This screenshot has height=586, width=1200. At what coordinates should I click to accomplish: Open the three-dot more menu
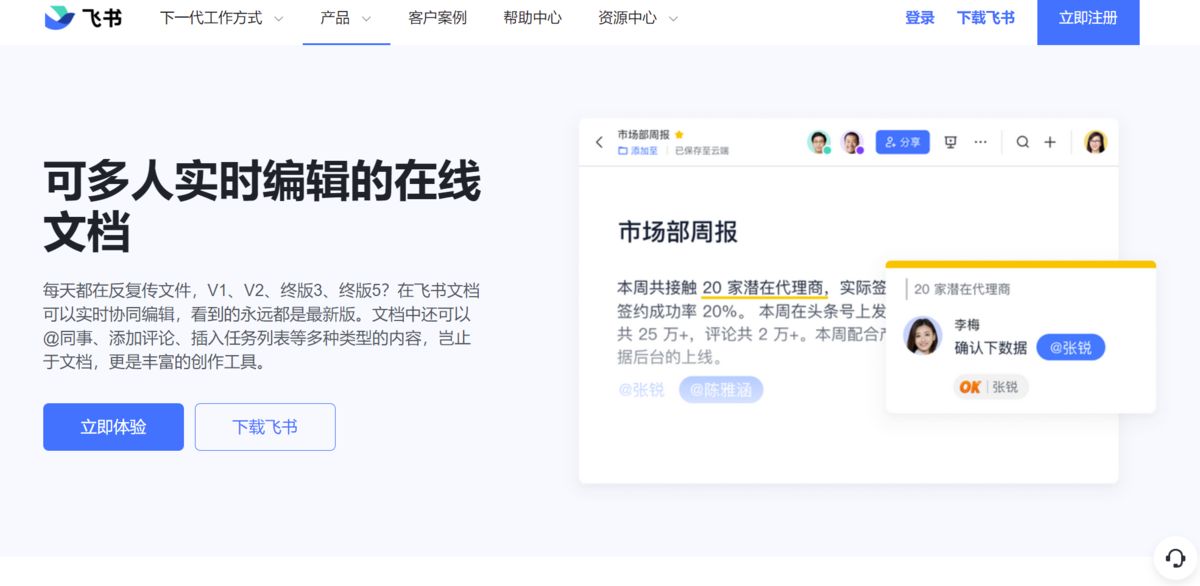click(x=981, y=142)
